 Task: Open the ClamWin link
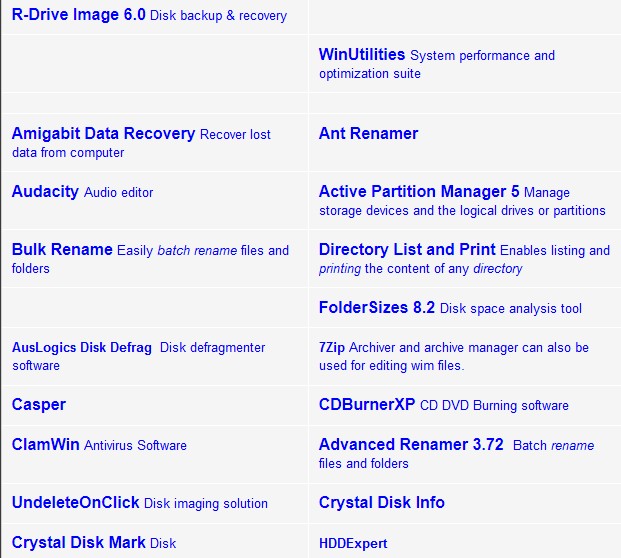(x=46, y=445)
